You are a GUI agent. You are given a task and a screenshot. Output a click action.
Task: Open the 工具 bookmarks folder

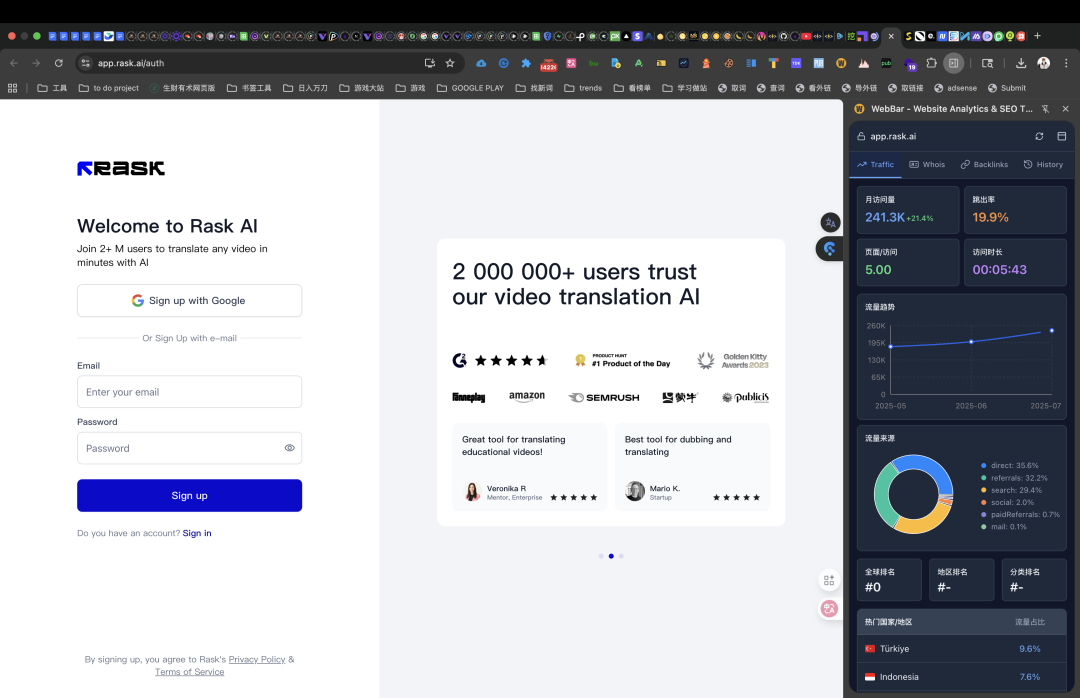click(52, 88)
